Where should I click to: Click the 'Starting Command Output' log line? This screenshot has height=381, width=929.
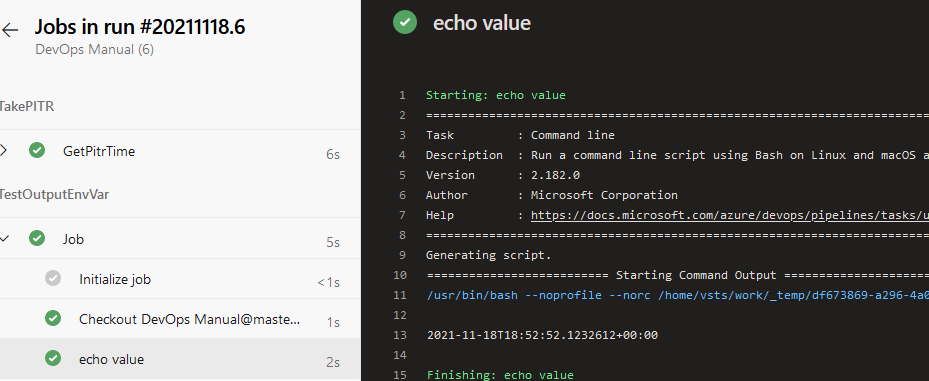pos(677,275)
